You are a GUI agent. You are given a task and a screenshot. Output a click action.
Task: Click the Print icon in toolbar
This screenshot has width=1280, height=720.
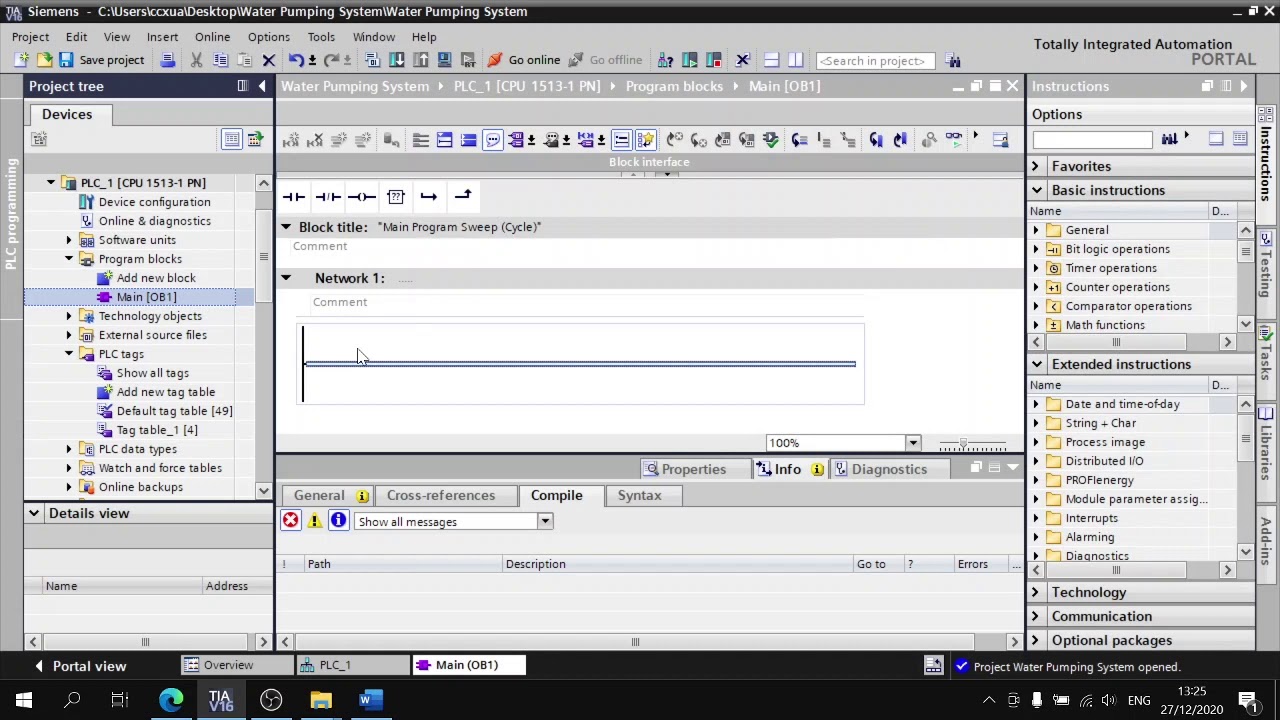168,60
